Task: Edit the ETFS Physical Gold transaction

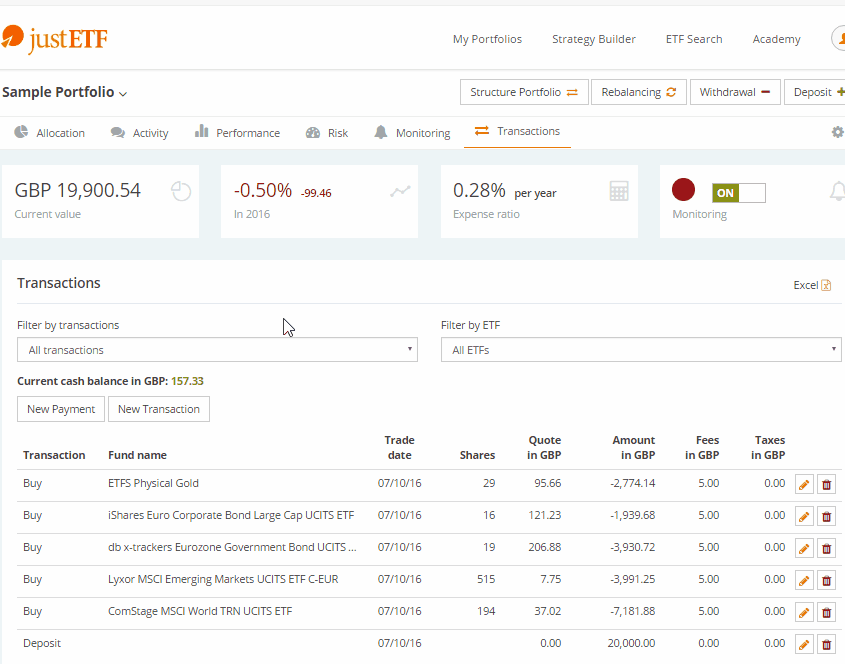Action: point(803,485)
